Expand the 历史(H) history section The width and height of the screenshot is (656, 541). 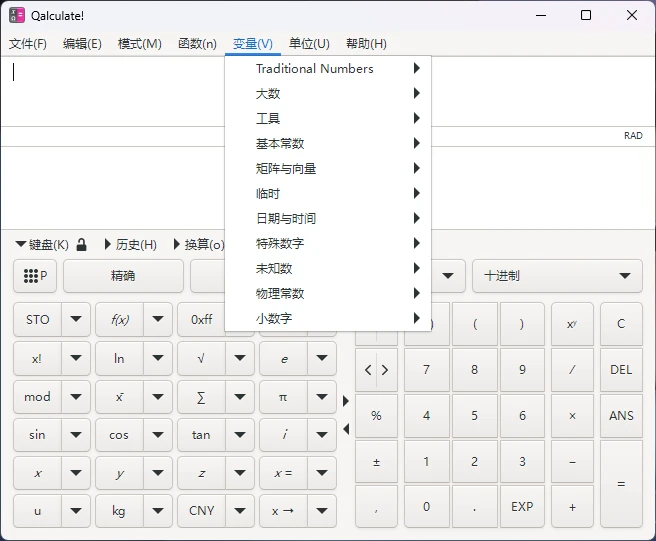[x=131, y=244]
